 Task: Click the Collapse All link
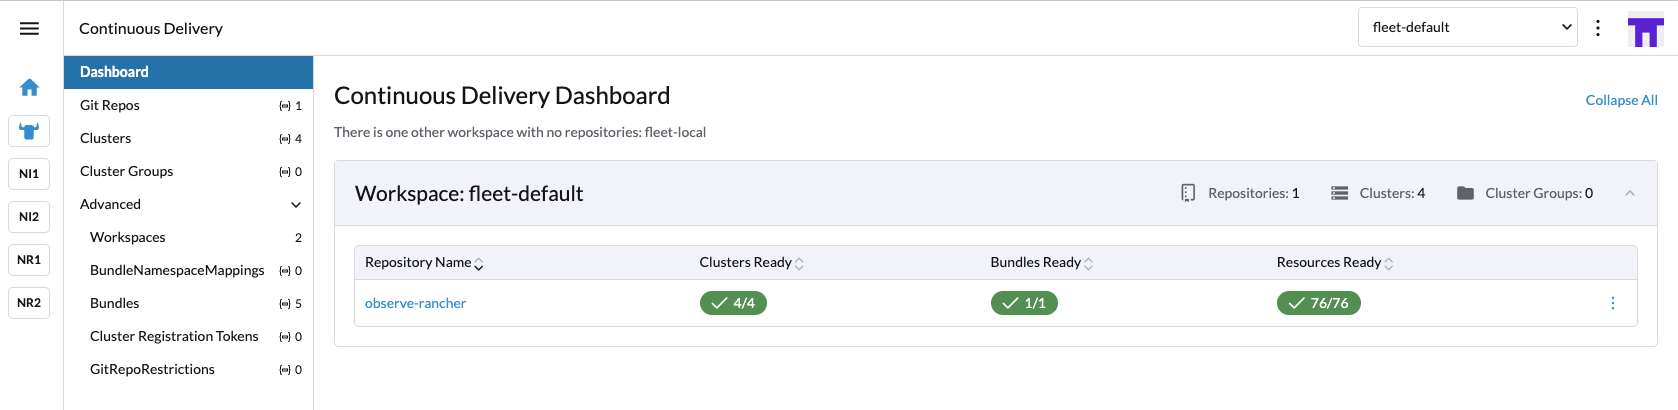[1621, 100]
